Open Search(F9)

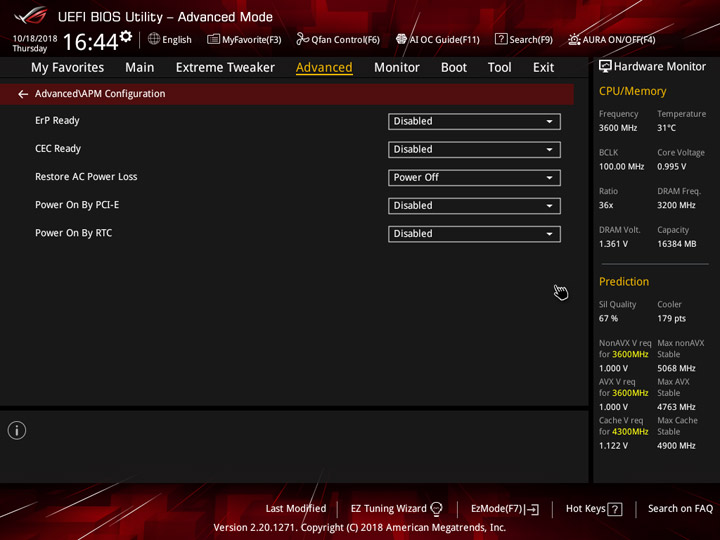(x=524, y=39)
